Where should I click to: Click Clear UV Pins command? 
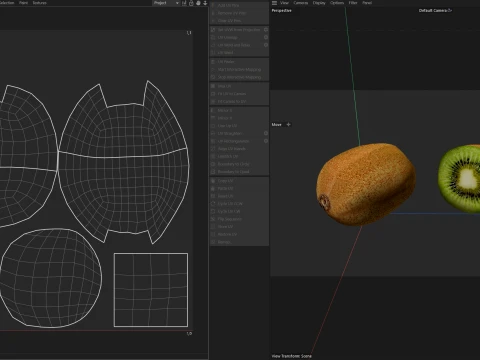coord(239,21)
